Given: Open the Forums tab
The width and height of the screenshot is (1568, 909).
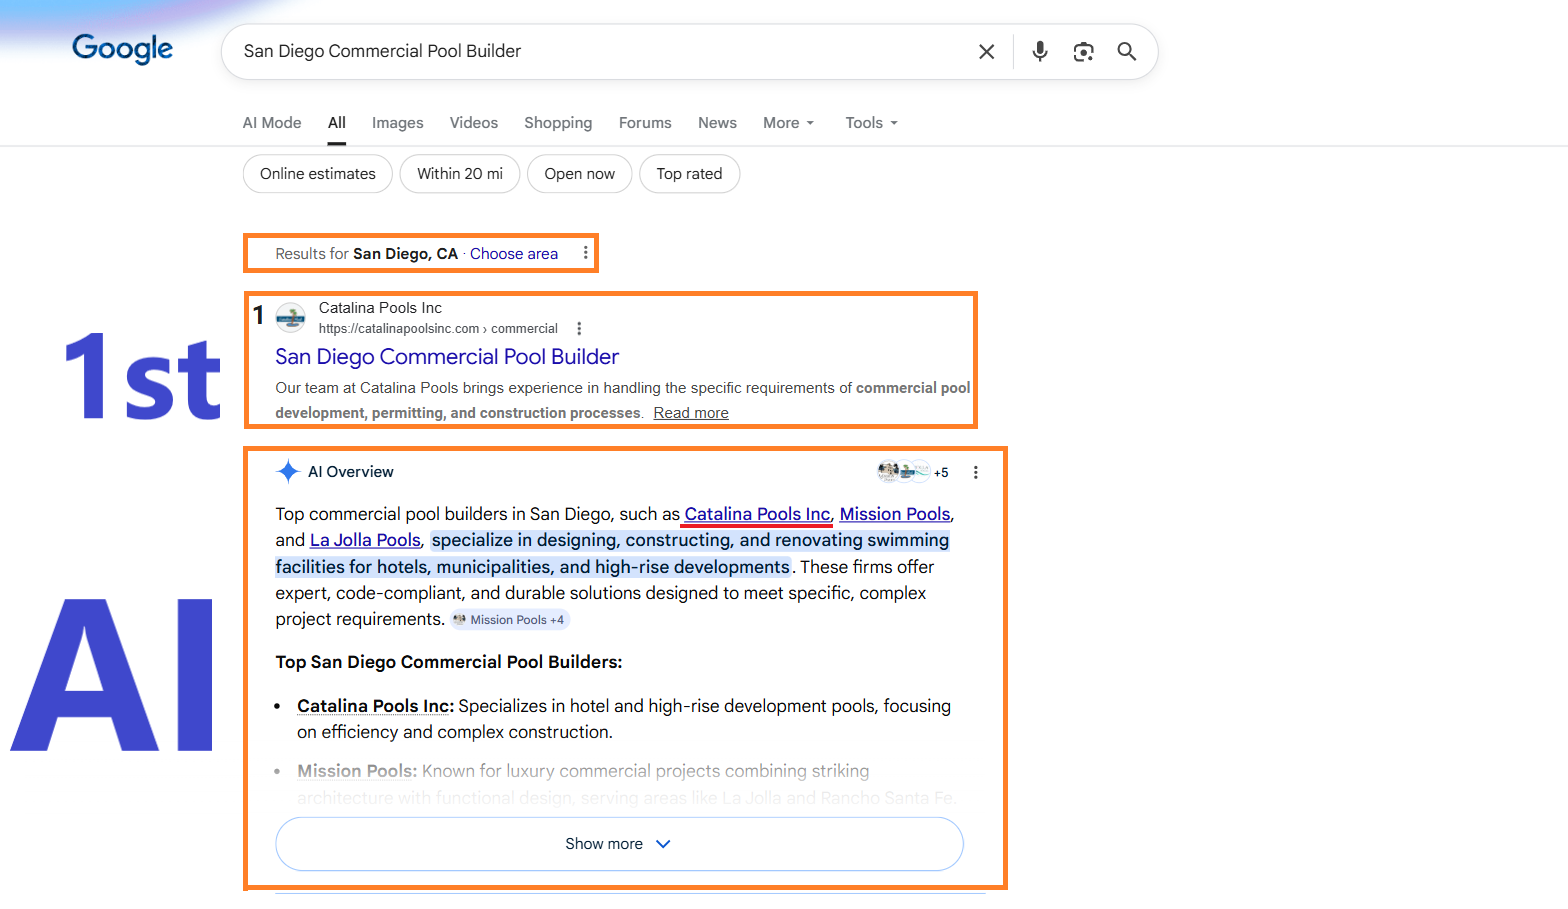Looking at the screenshot, I should [645, 123].
